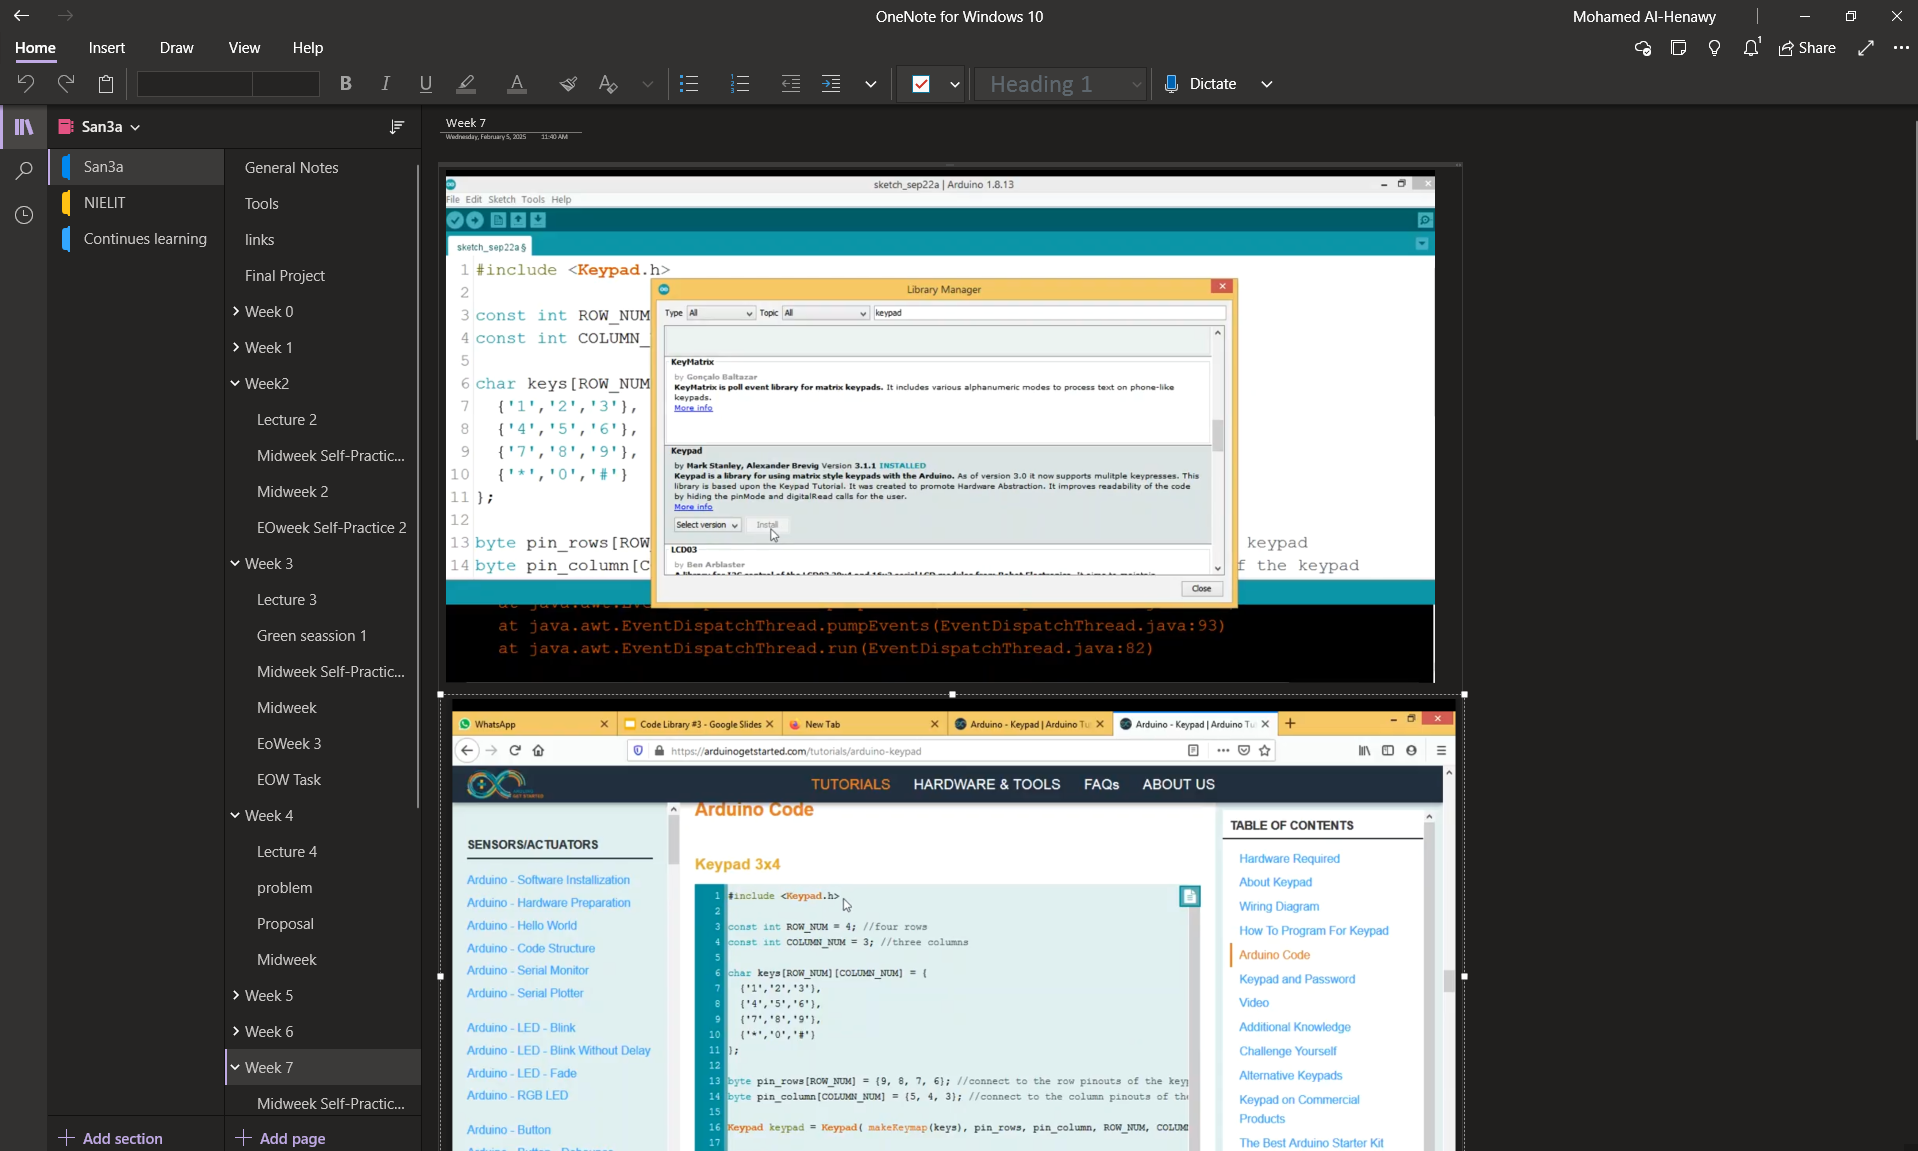Open the Search pane in sidebar
Screen dimensions: 1918x1151
24,171
